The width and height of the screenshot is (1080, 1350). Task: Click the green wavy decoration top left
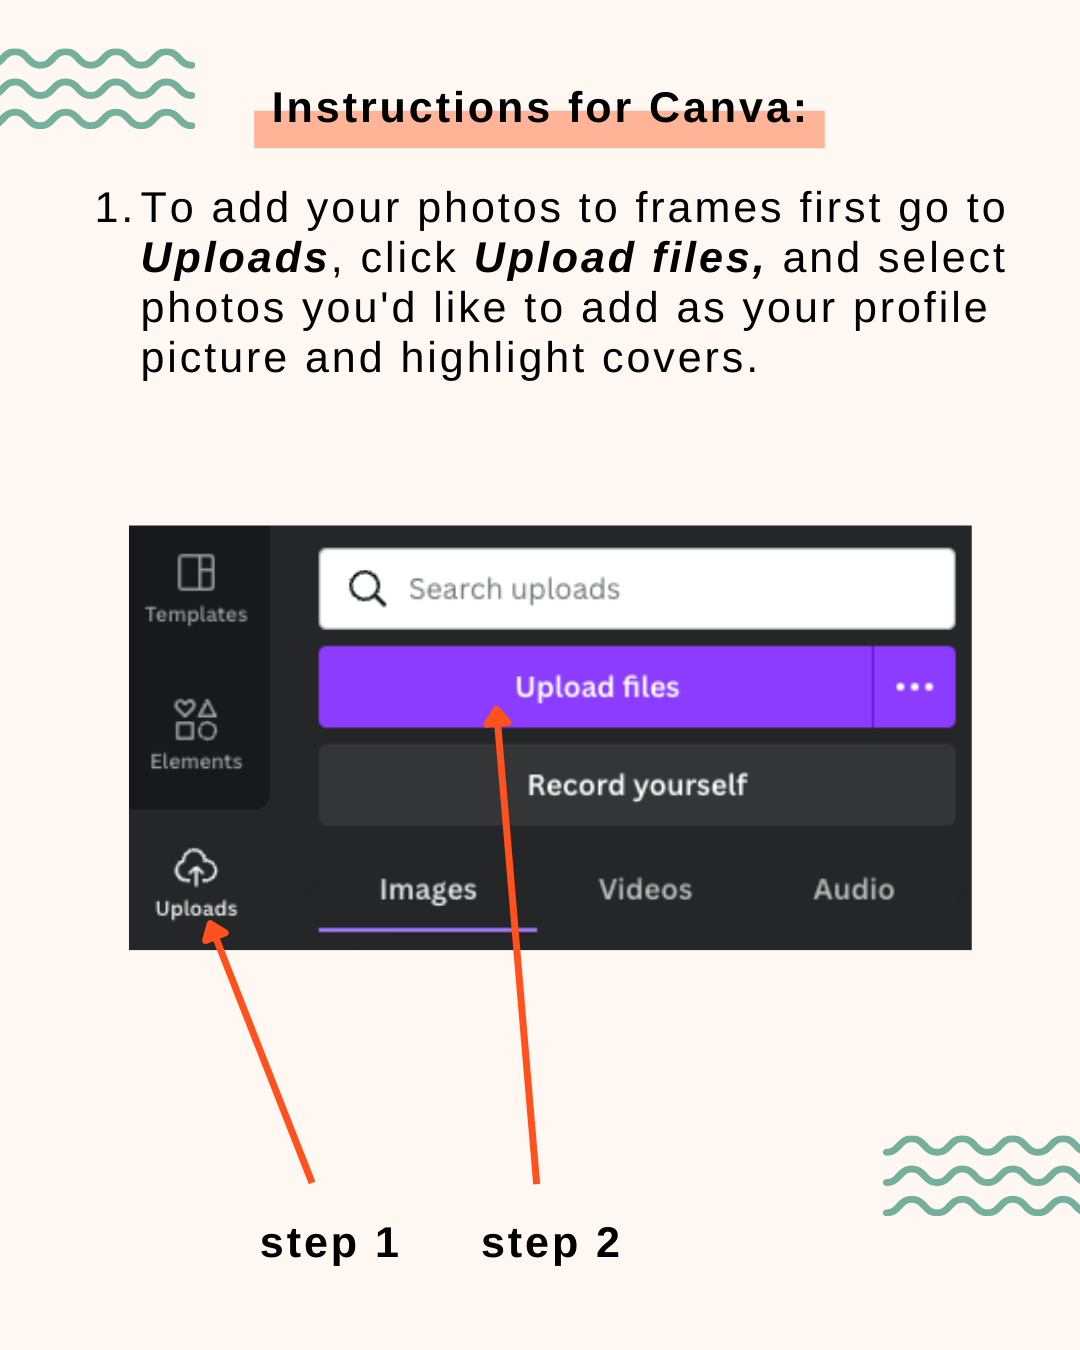click(x=97, y=88)
